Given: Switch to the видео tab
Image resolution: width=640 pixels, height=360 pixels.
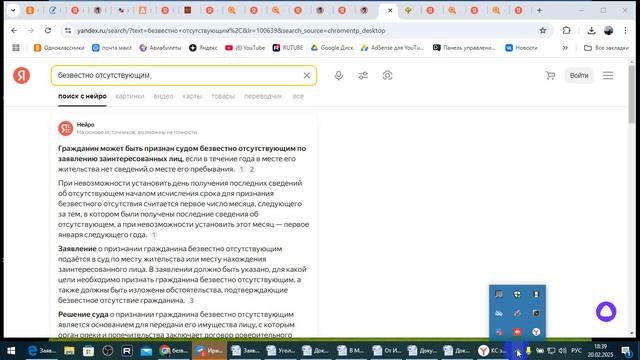Looking at the screenshot, I should click(x=163, y=96).
